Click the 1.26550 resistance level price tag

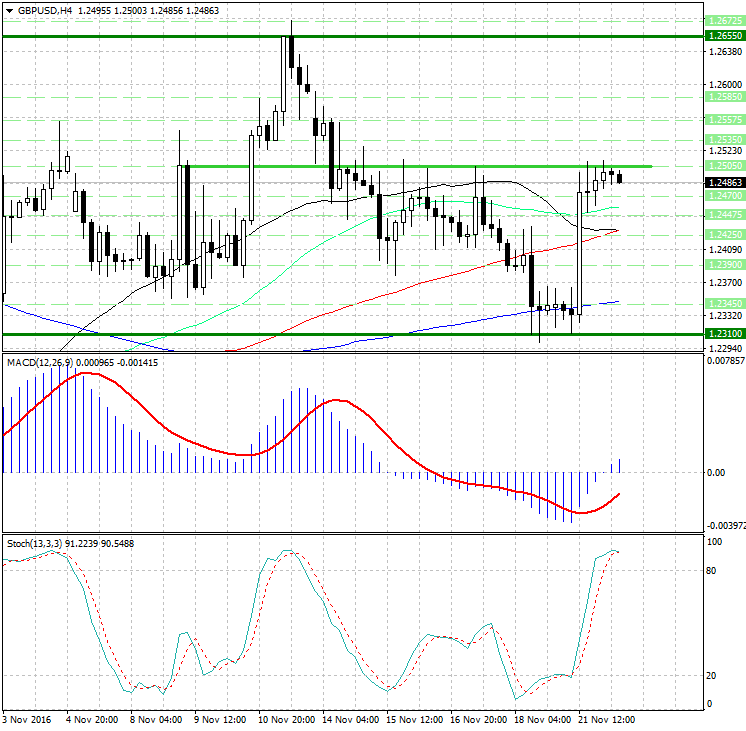click(724, 35)
